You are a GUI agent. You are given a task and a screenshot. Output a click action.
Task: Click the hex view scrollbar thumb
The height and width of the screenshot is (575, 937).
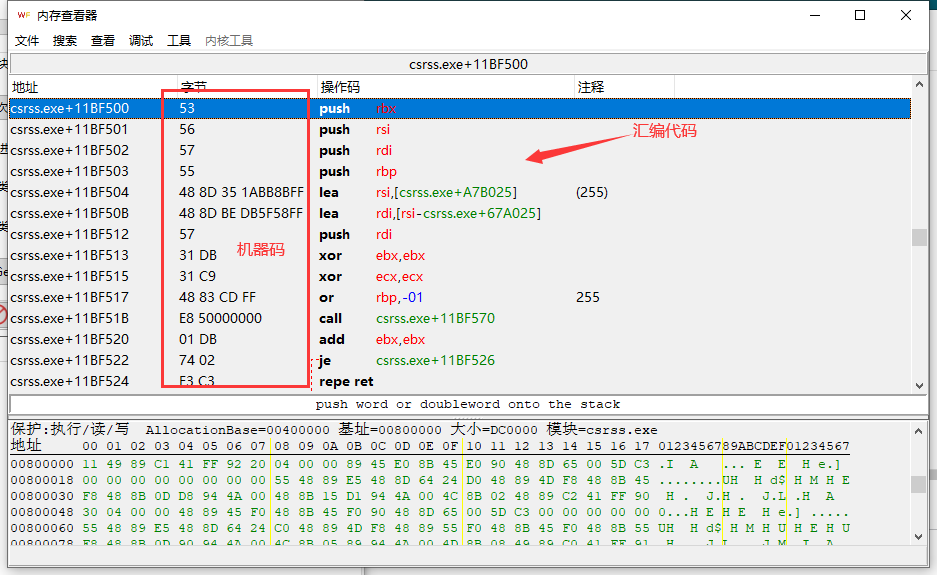919,484
